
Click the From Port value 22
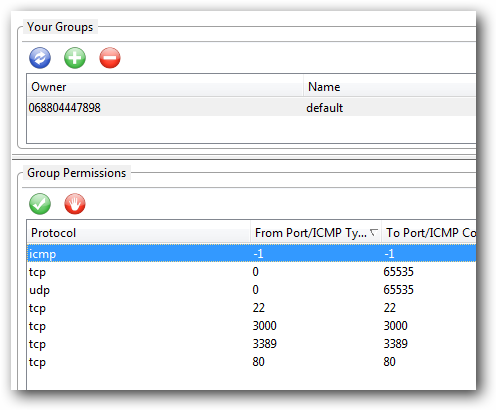click(x=259, y=308)
